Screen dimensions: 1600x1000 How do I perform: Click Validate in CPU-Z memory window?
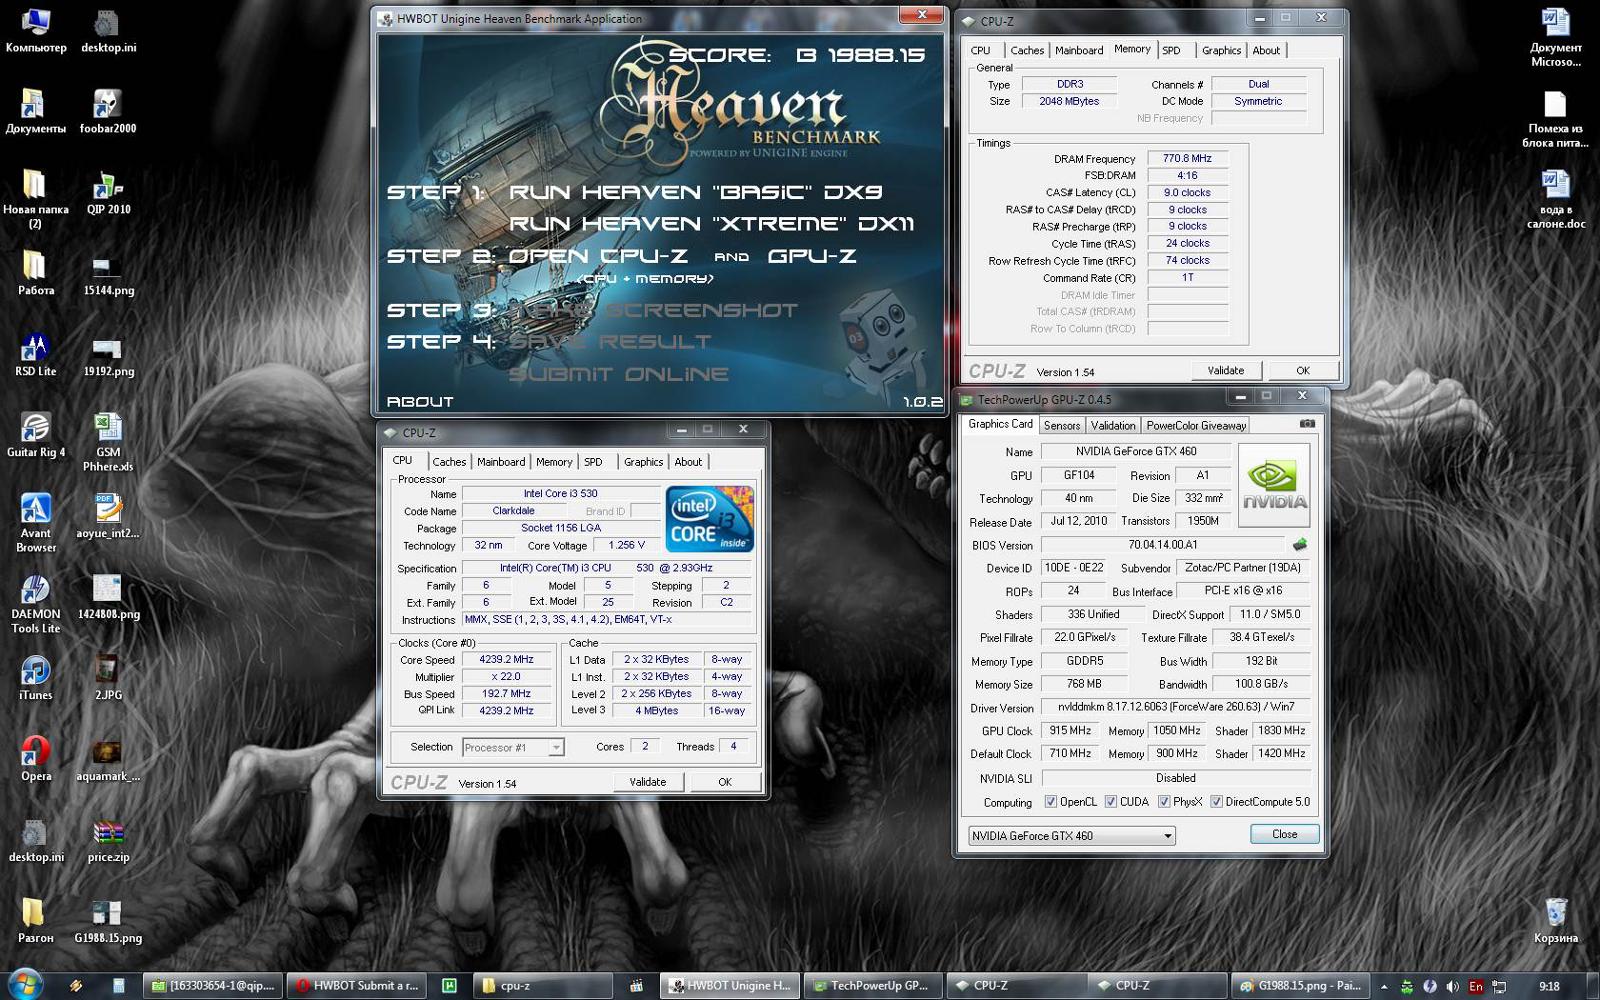(1226, 370)
